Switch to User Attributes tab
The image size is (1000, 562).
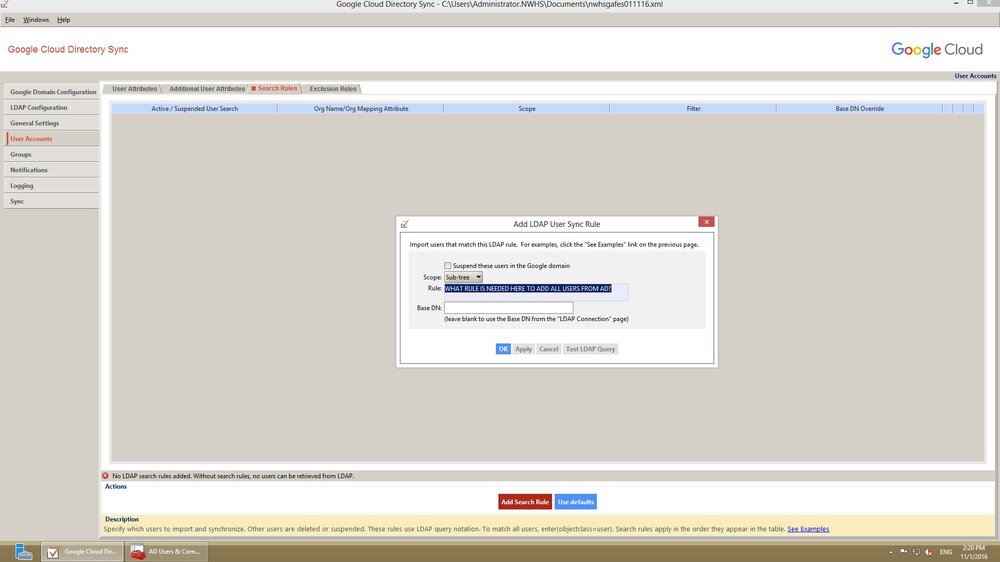tap(134, 89)
